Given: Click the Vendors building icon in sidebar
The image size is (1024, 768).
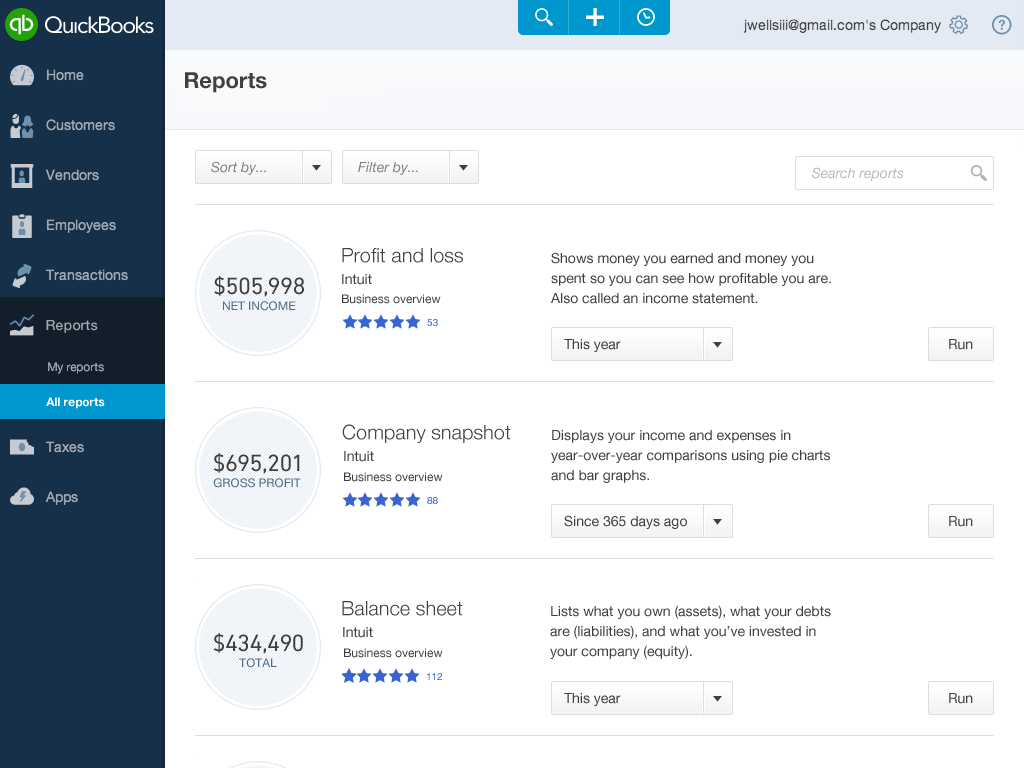Looking at the screenshot, I should pos(22,175).
